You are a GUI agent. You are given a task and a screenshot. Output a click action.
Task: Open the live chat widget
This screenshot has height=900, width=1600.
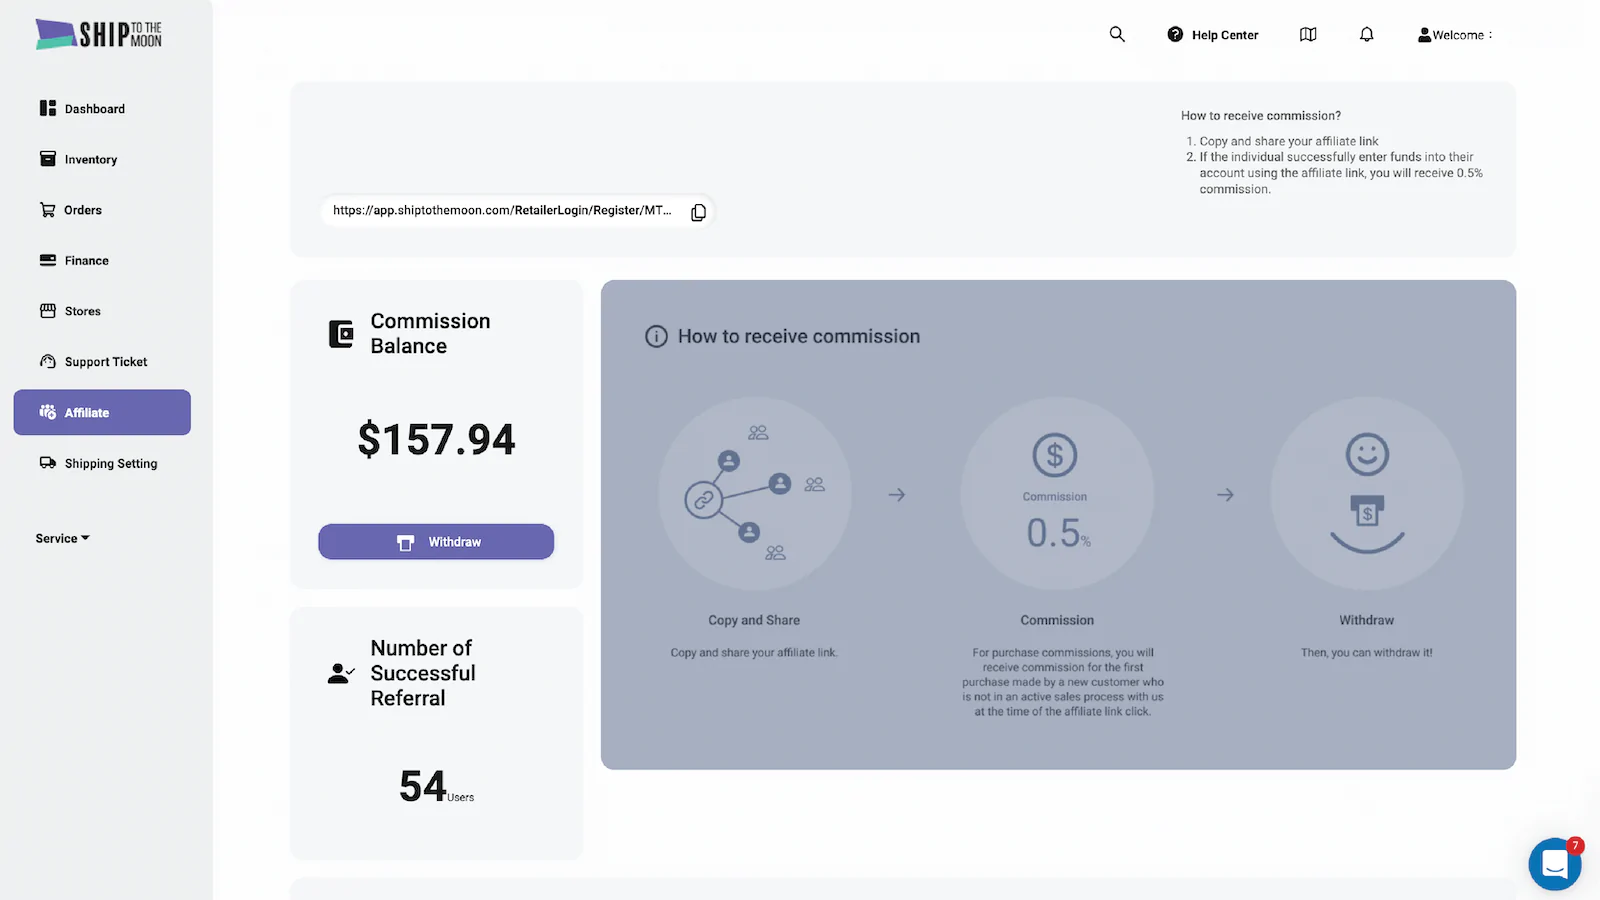(x=1554, y=863)
